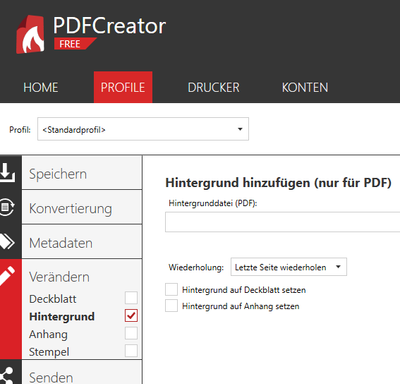400x384 pixels.
Task: Open the Senden section
Action: [82, 372]
